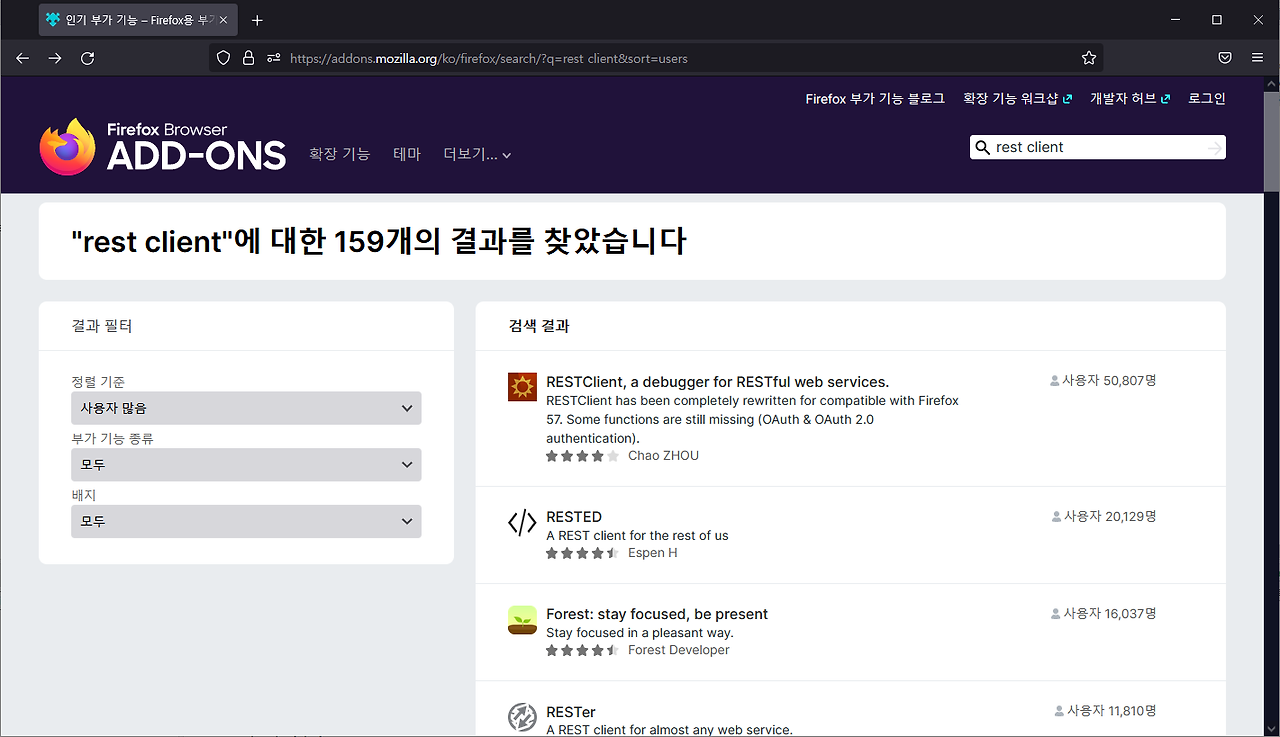
Task: Click the Forest add-on plant icon
Action: 522,620
